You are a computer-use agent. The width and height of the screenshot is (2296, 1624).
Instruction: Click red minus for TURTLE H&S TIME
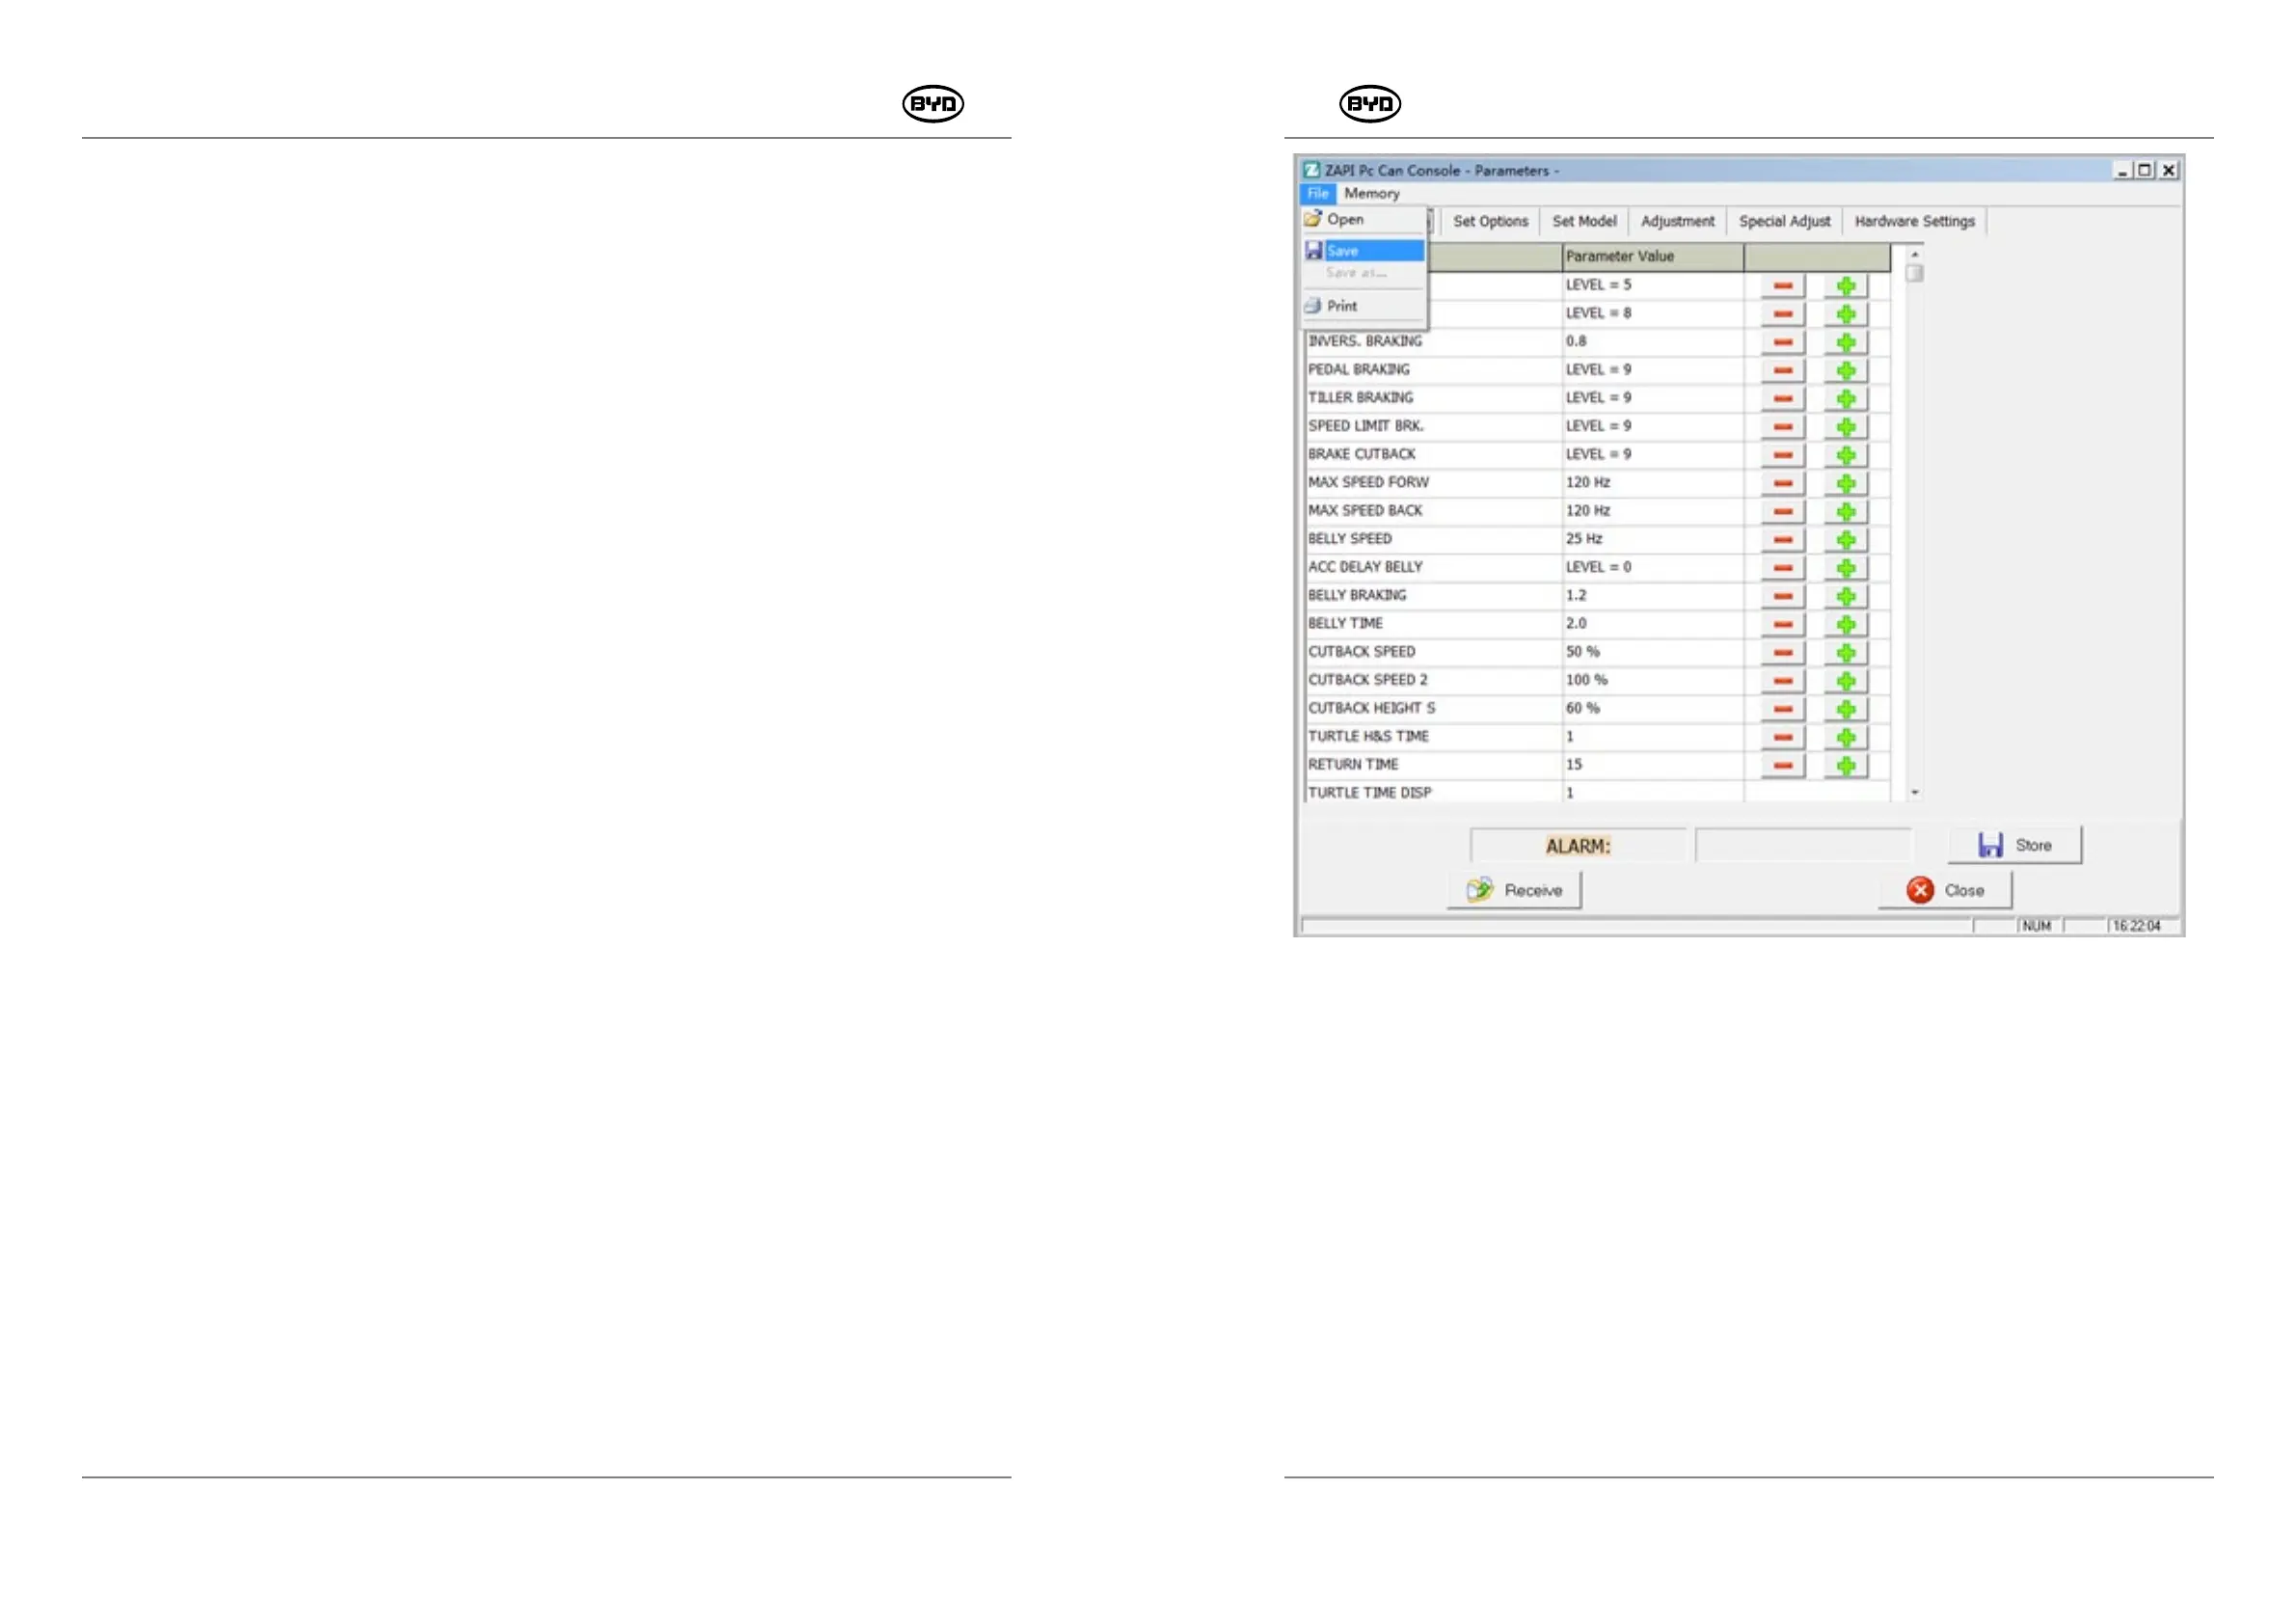[1782, 737]
